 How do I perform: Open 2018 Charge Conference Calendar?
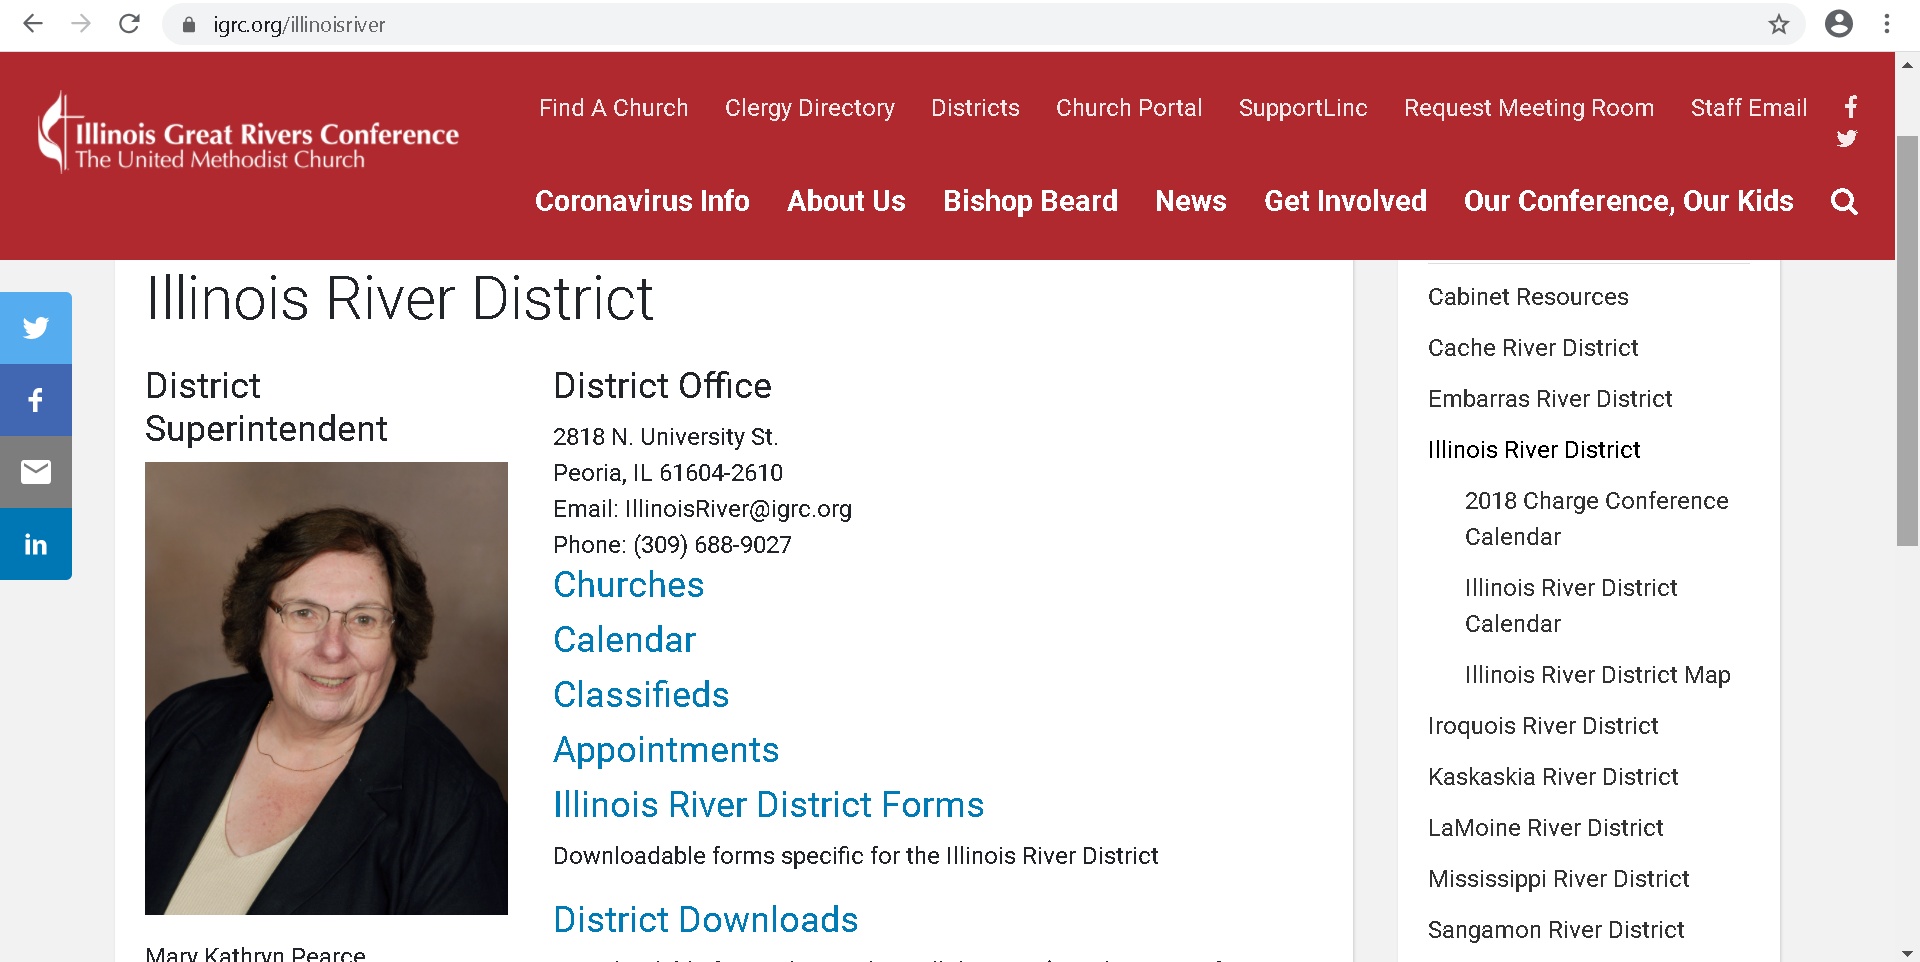point(1597,519)
